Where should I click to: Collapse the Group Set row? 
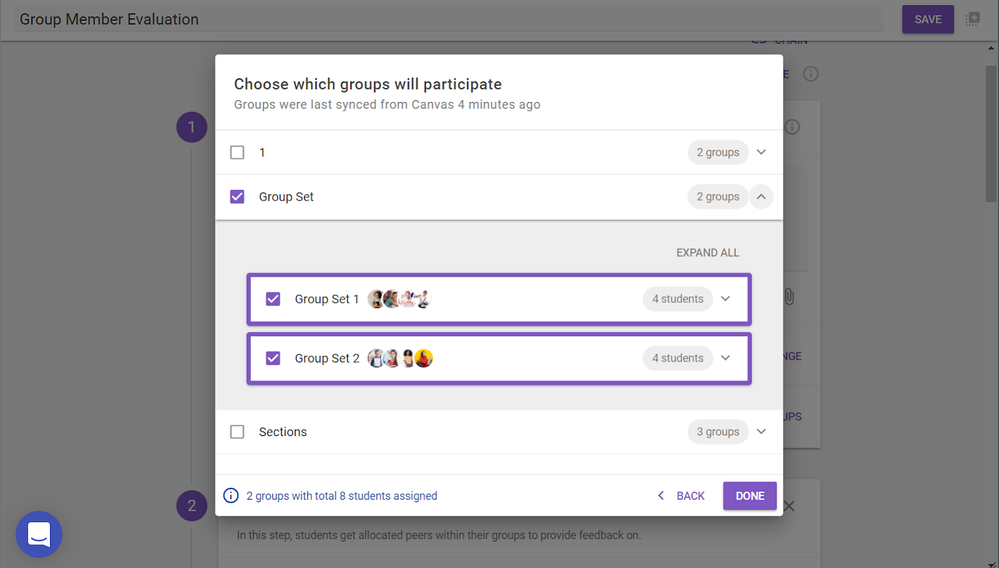761,197
